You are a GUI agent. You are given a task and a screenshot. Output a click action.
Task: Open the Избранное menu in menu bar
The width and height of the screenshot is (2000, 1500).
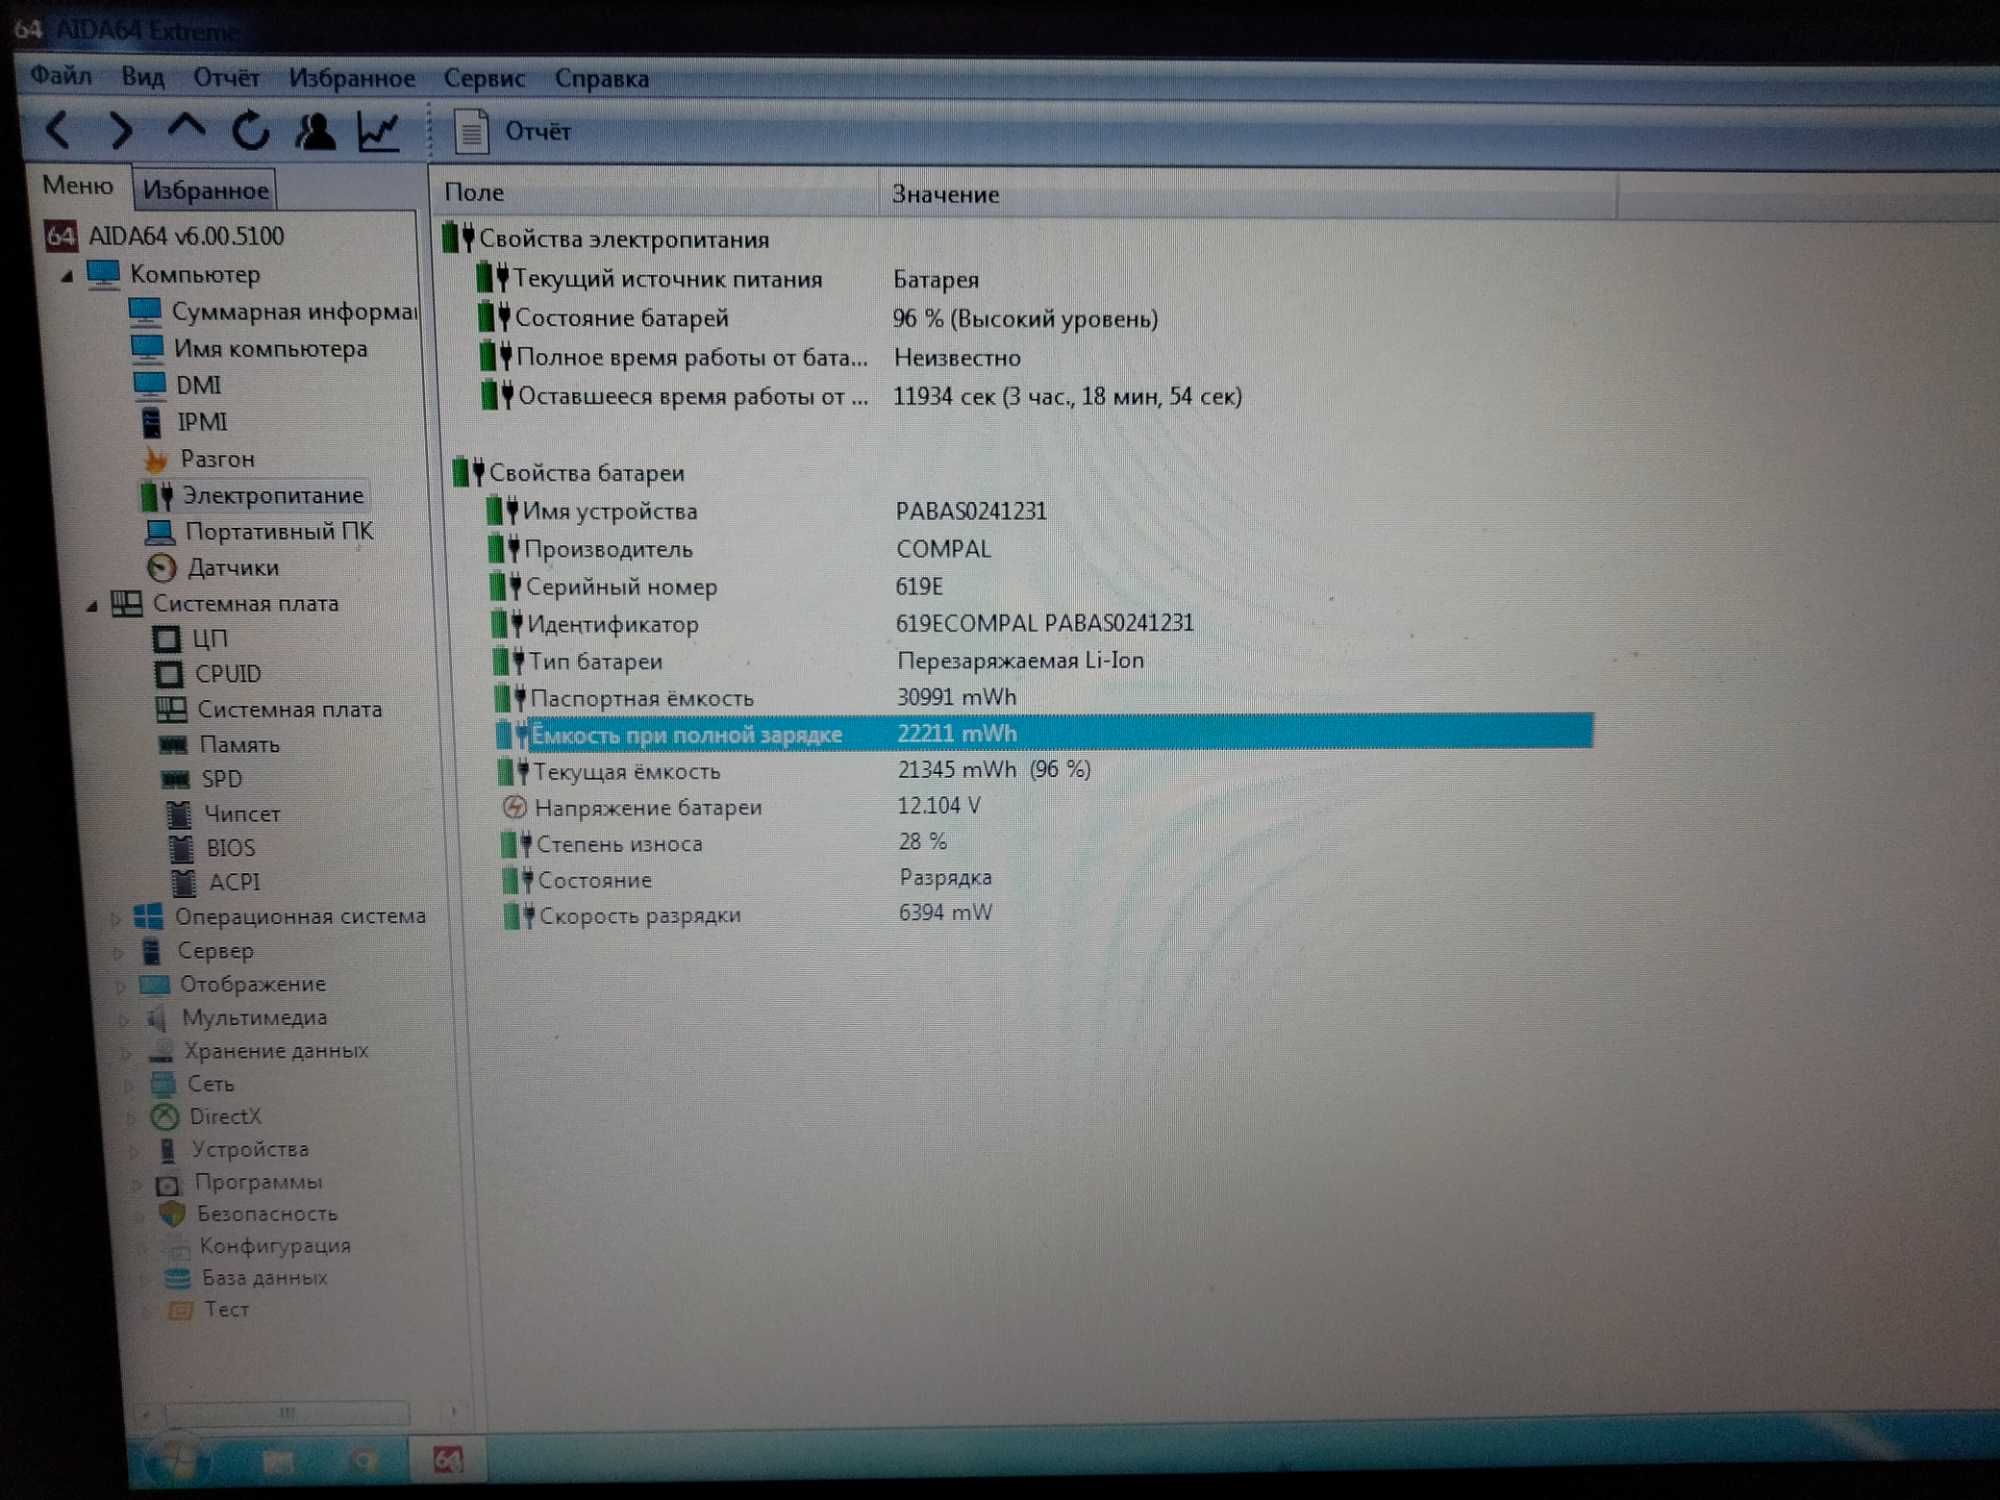(x=352, y=78)
